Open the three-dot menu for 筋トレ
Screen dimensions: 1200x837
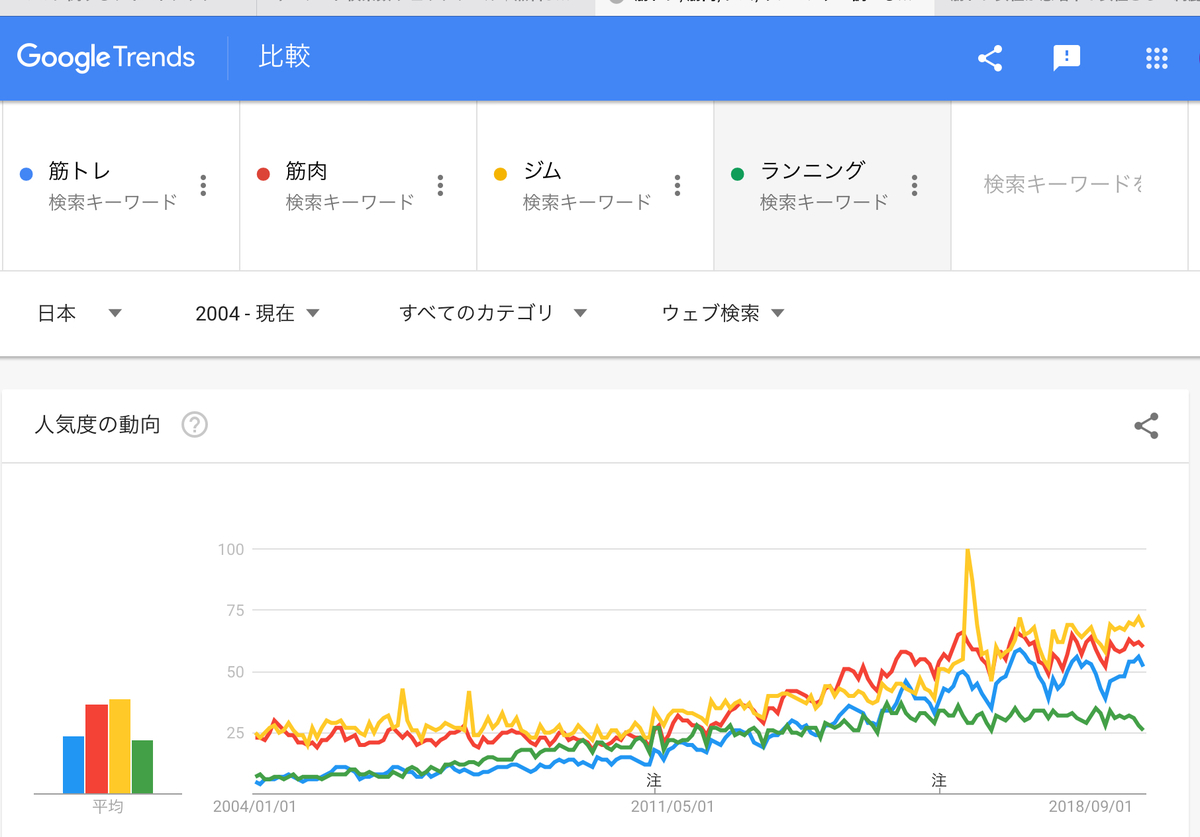203,185
